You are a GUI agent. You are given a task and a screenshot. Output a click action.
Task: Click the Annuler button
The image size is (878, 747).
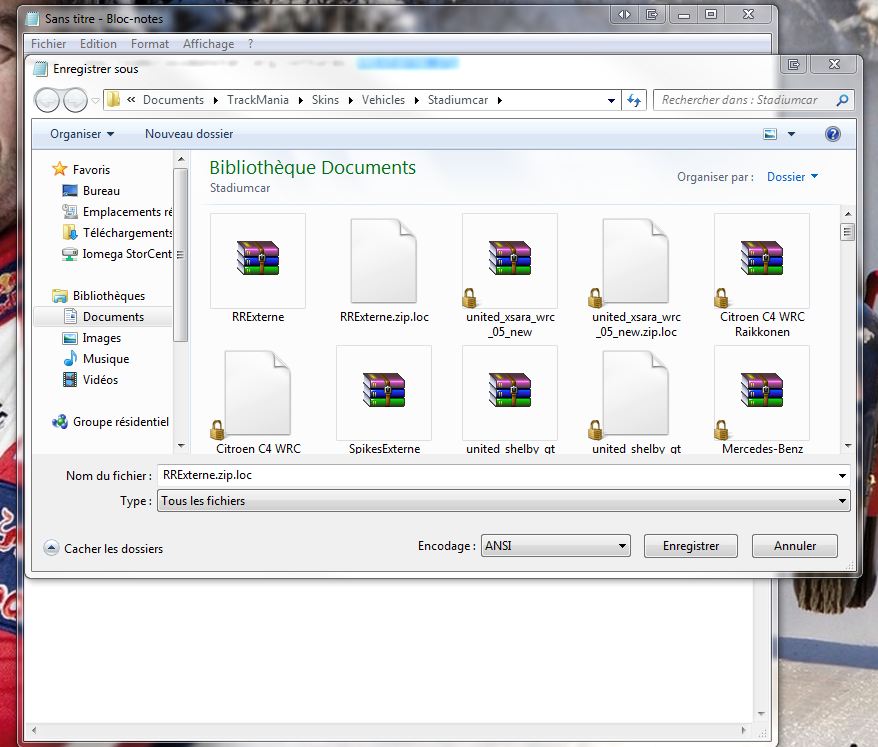tap(795, 545)
